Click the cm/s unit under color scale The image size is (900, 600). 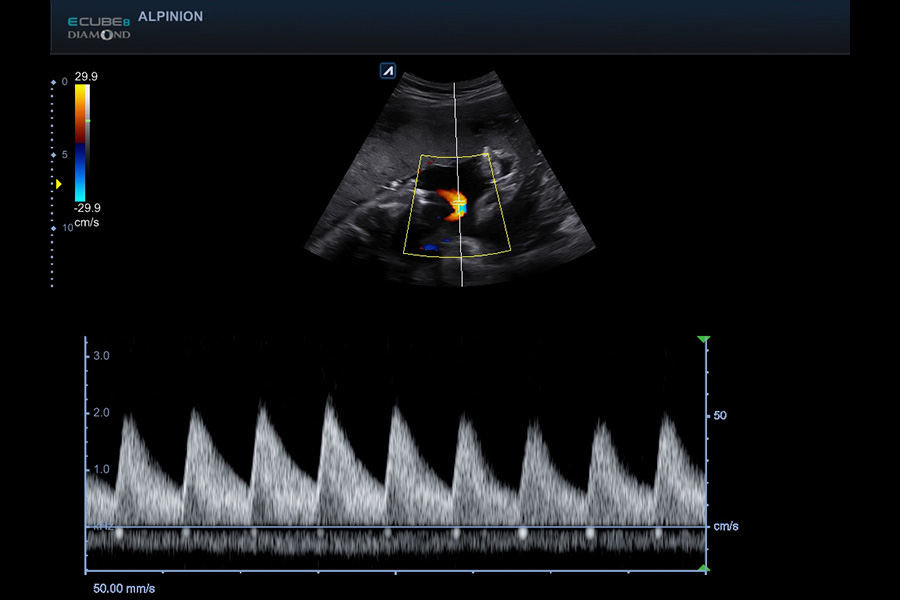coord(87,222)
